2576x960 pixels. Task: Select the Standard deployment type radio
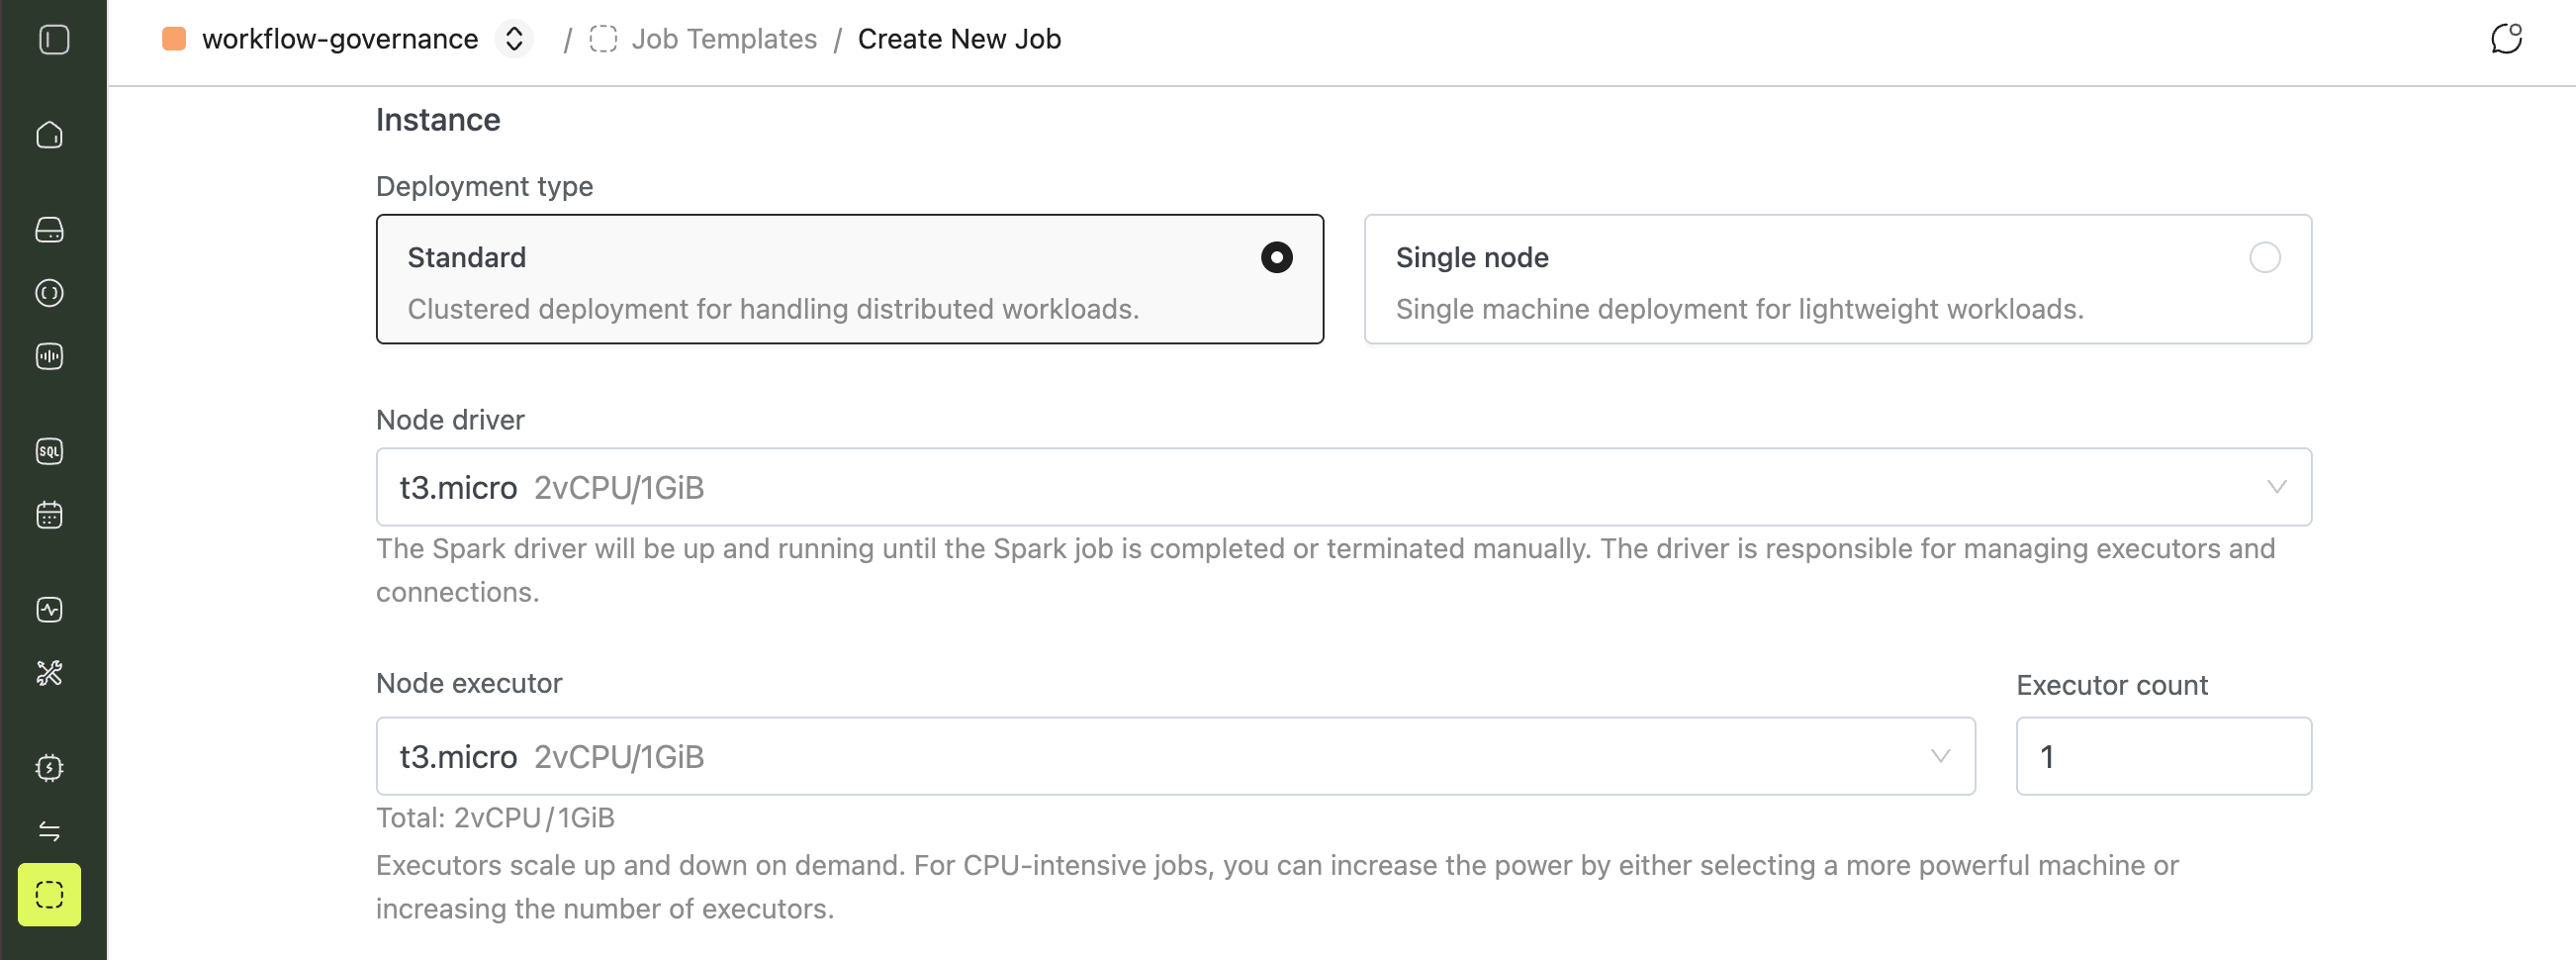click(x=1276, y=257)
